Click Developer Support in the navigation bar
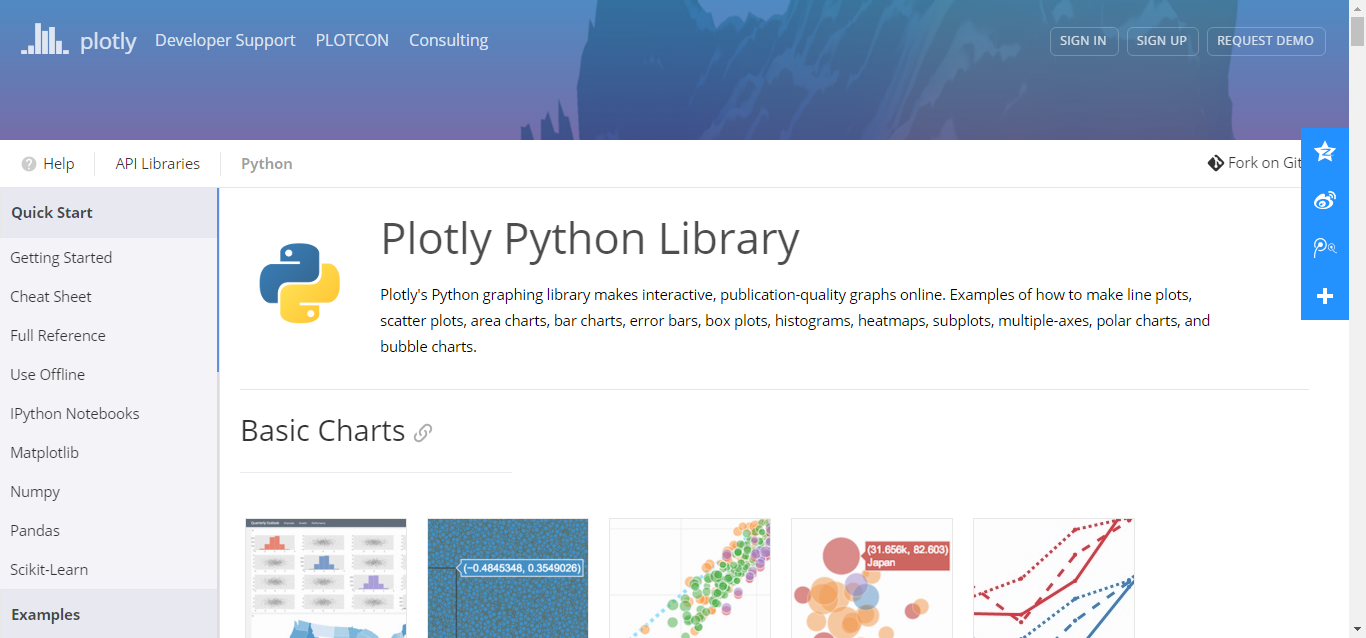 [x=225, y=40]
